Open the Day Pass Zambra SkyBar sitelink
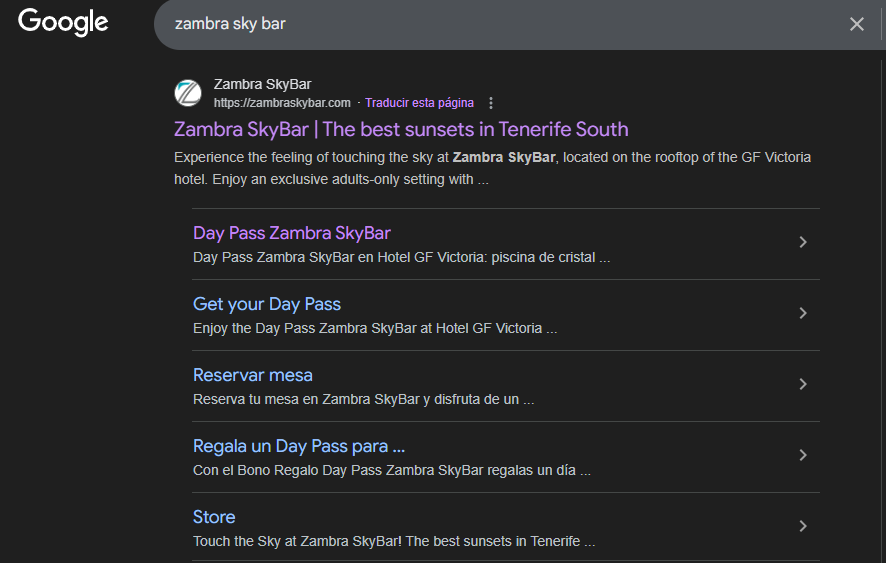Viewport: 886px width, 563px height. [292, 233]
